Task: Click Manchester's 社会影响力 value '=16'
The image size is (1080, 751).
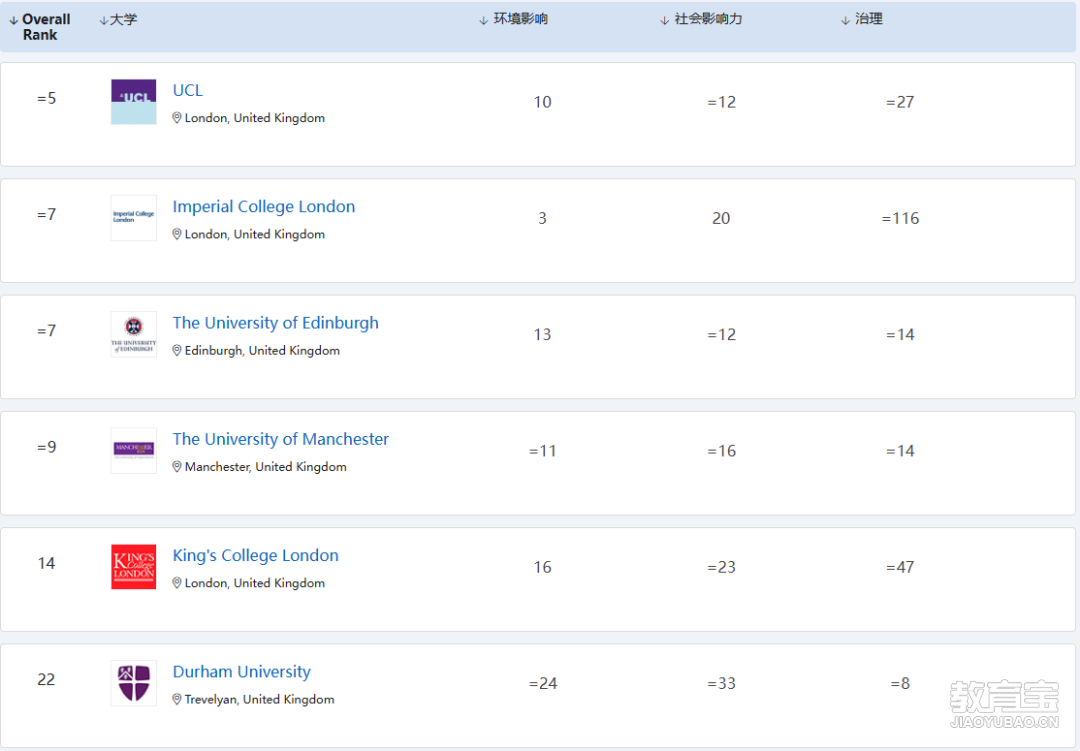Action: tap(721, 451)
